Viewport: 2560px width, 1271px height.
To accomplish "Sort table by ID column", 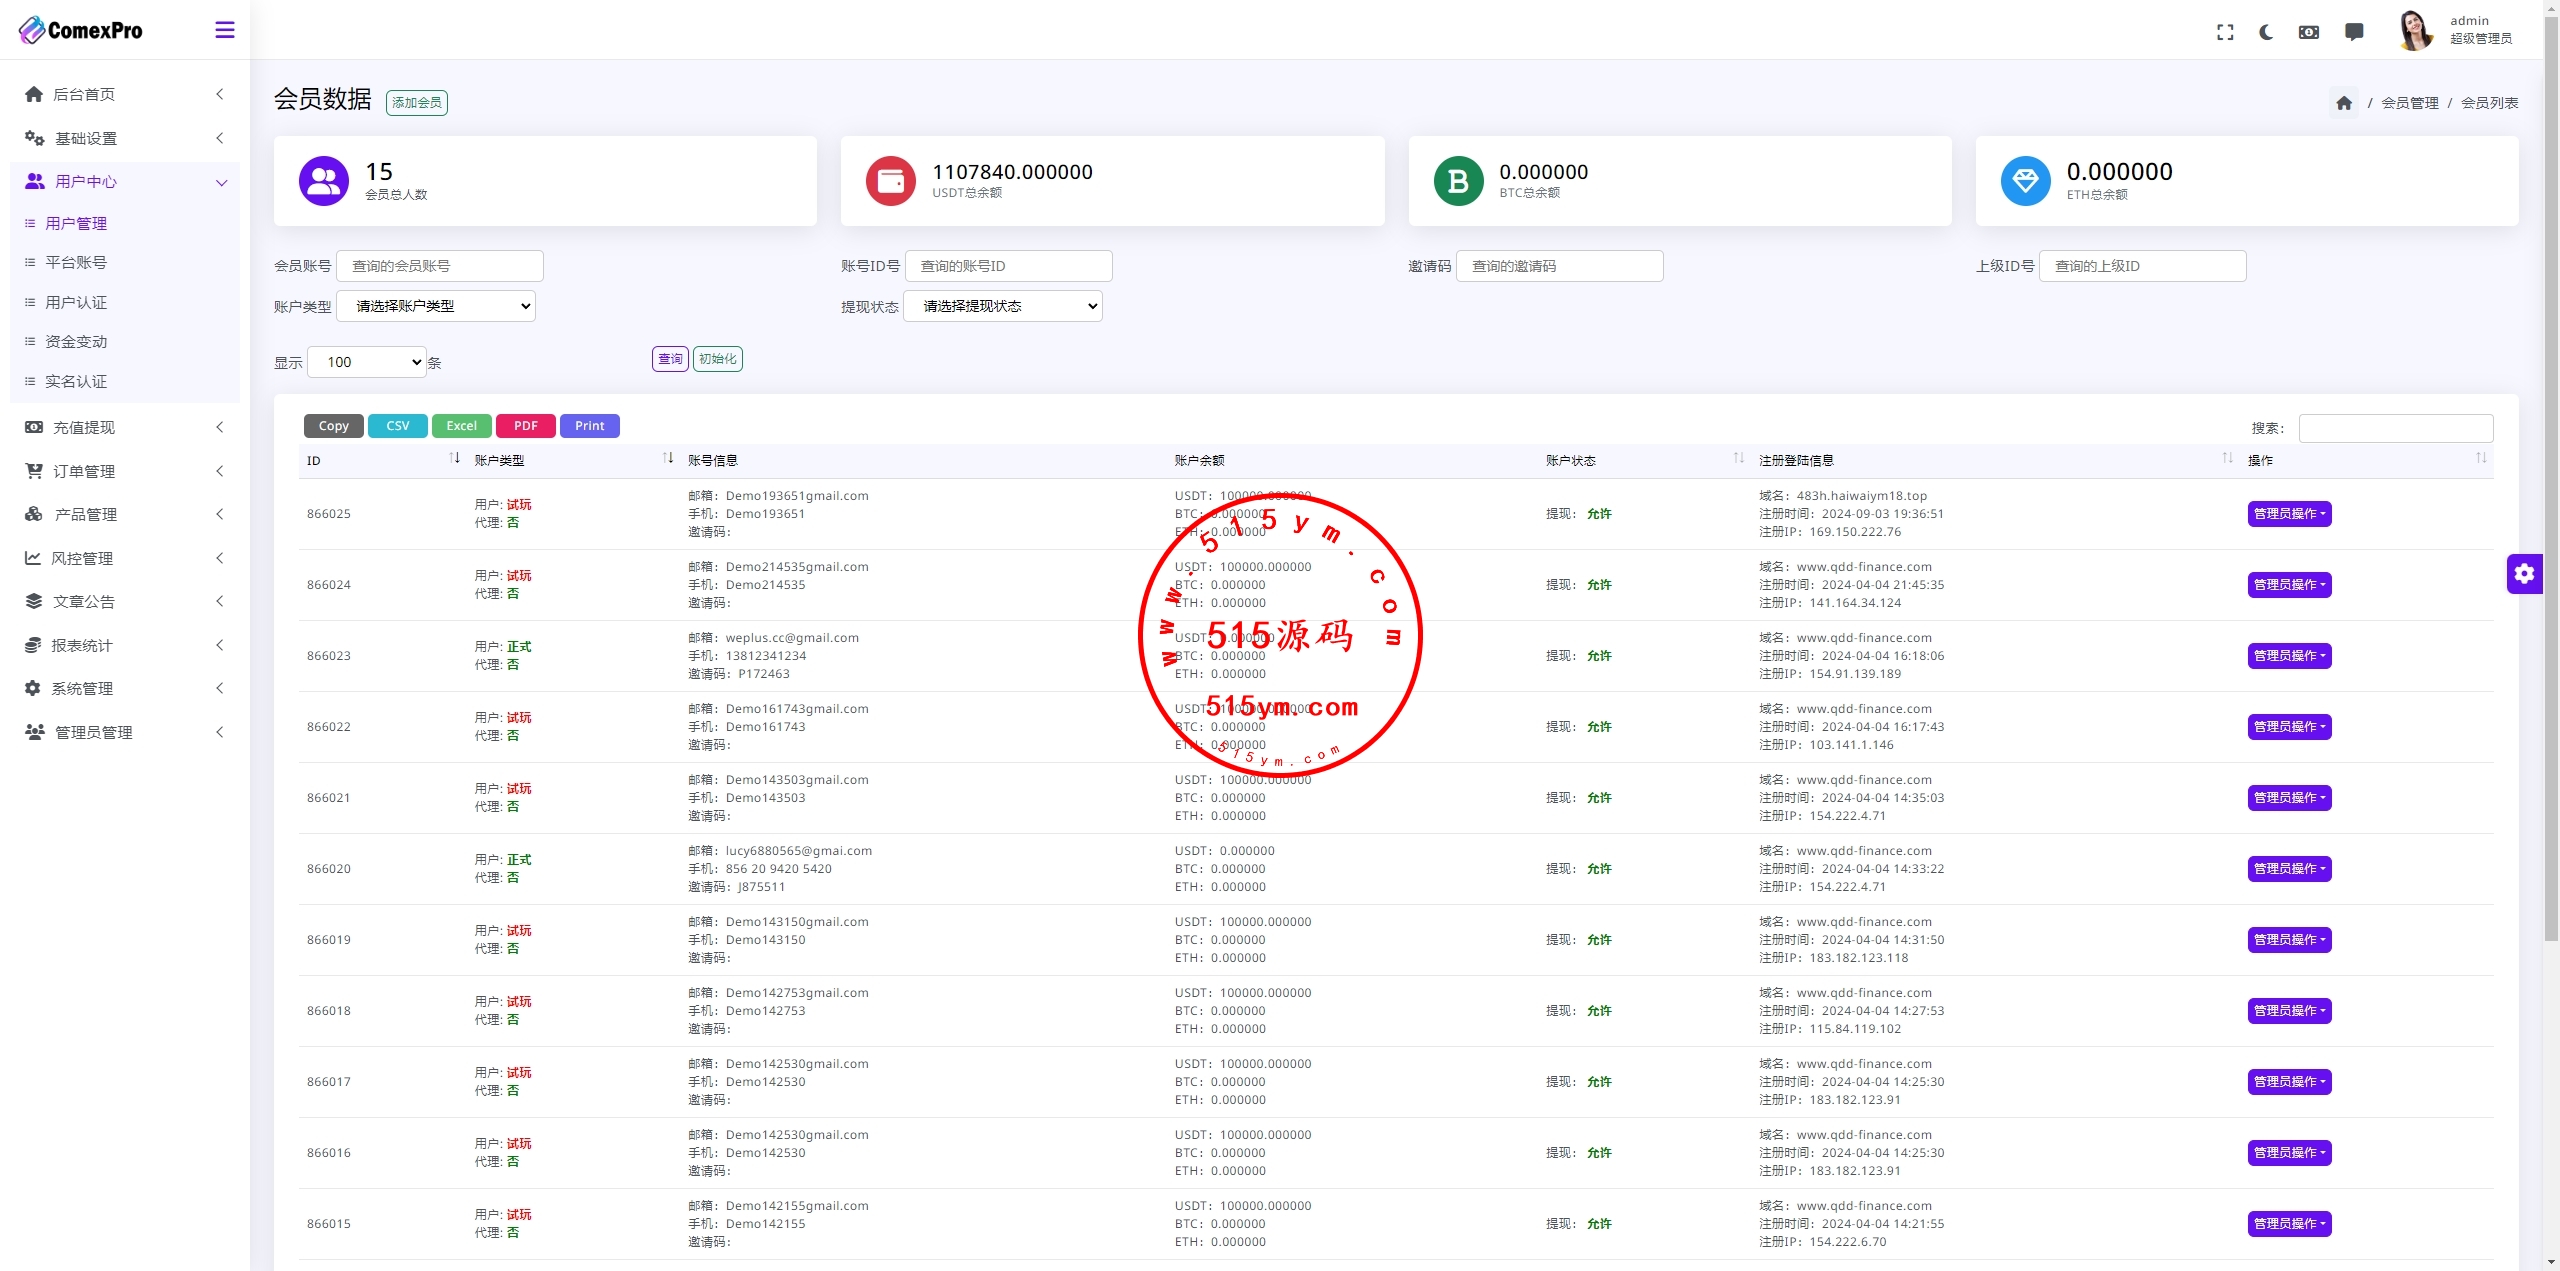I will [454, 458].
